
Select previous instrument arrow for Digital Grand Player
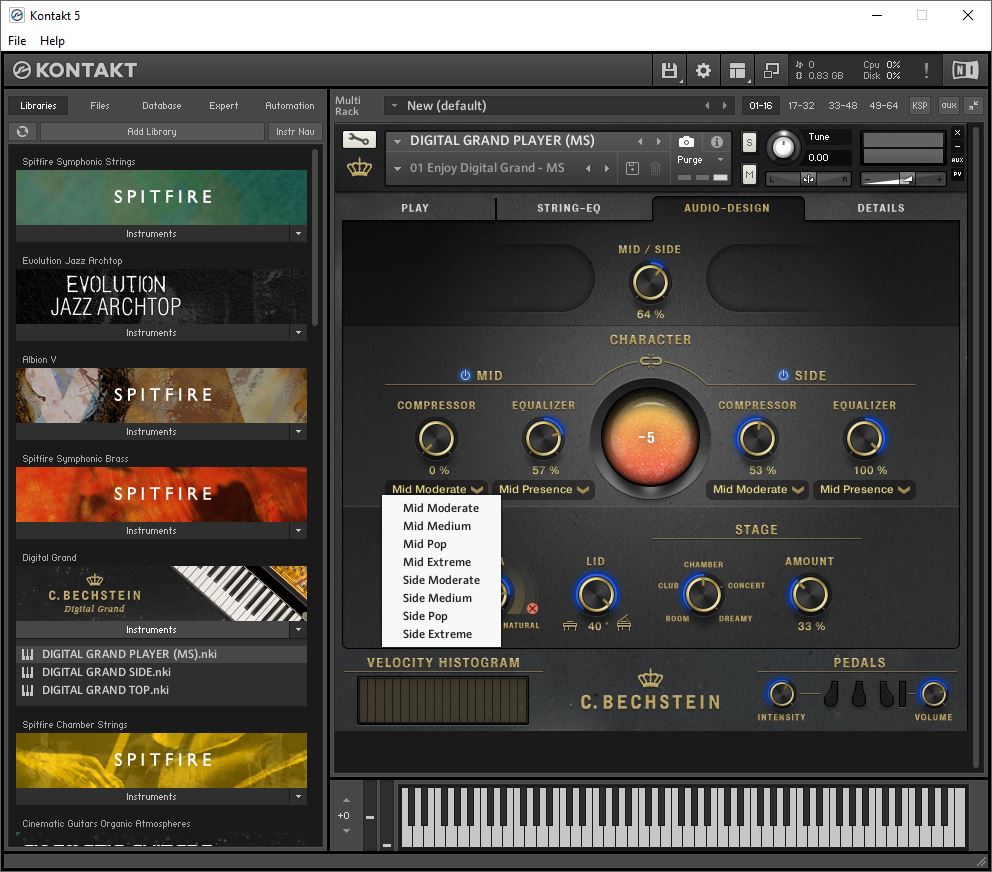tap(640, 142)
